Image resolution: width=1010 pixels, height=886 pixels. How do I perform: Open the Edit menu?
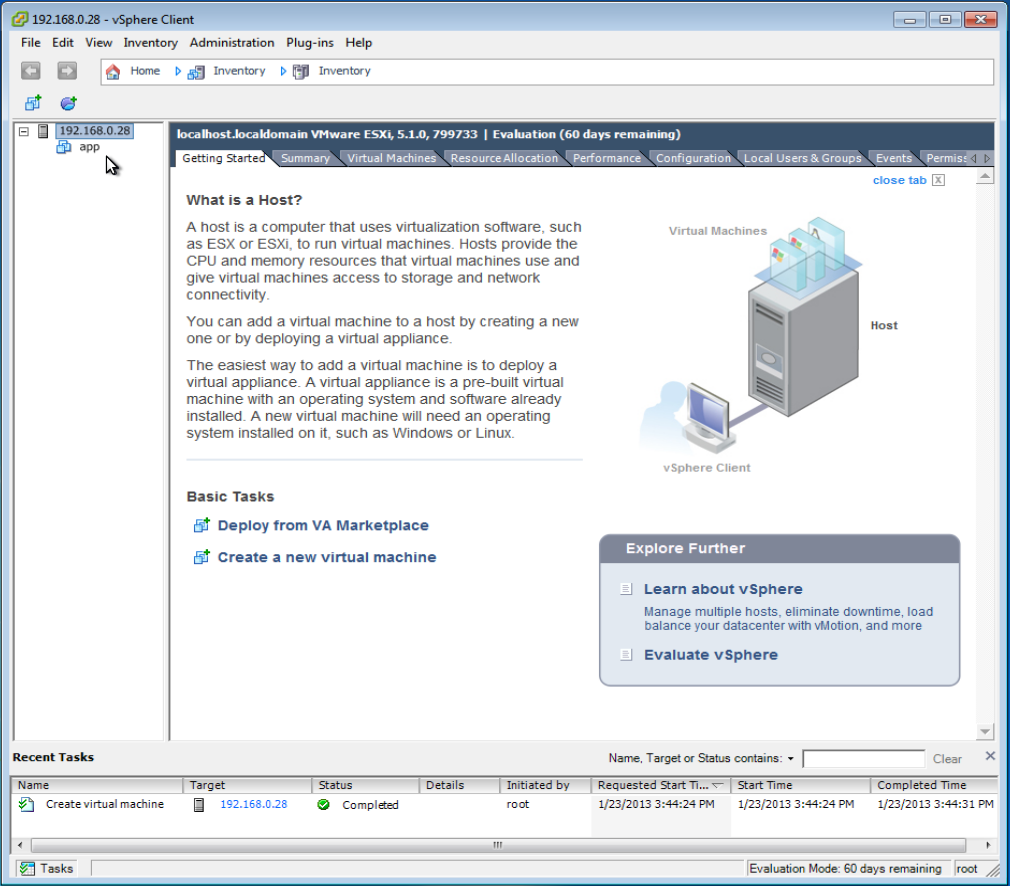62,43
